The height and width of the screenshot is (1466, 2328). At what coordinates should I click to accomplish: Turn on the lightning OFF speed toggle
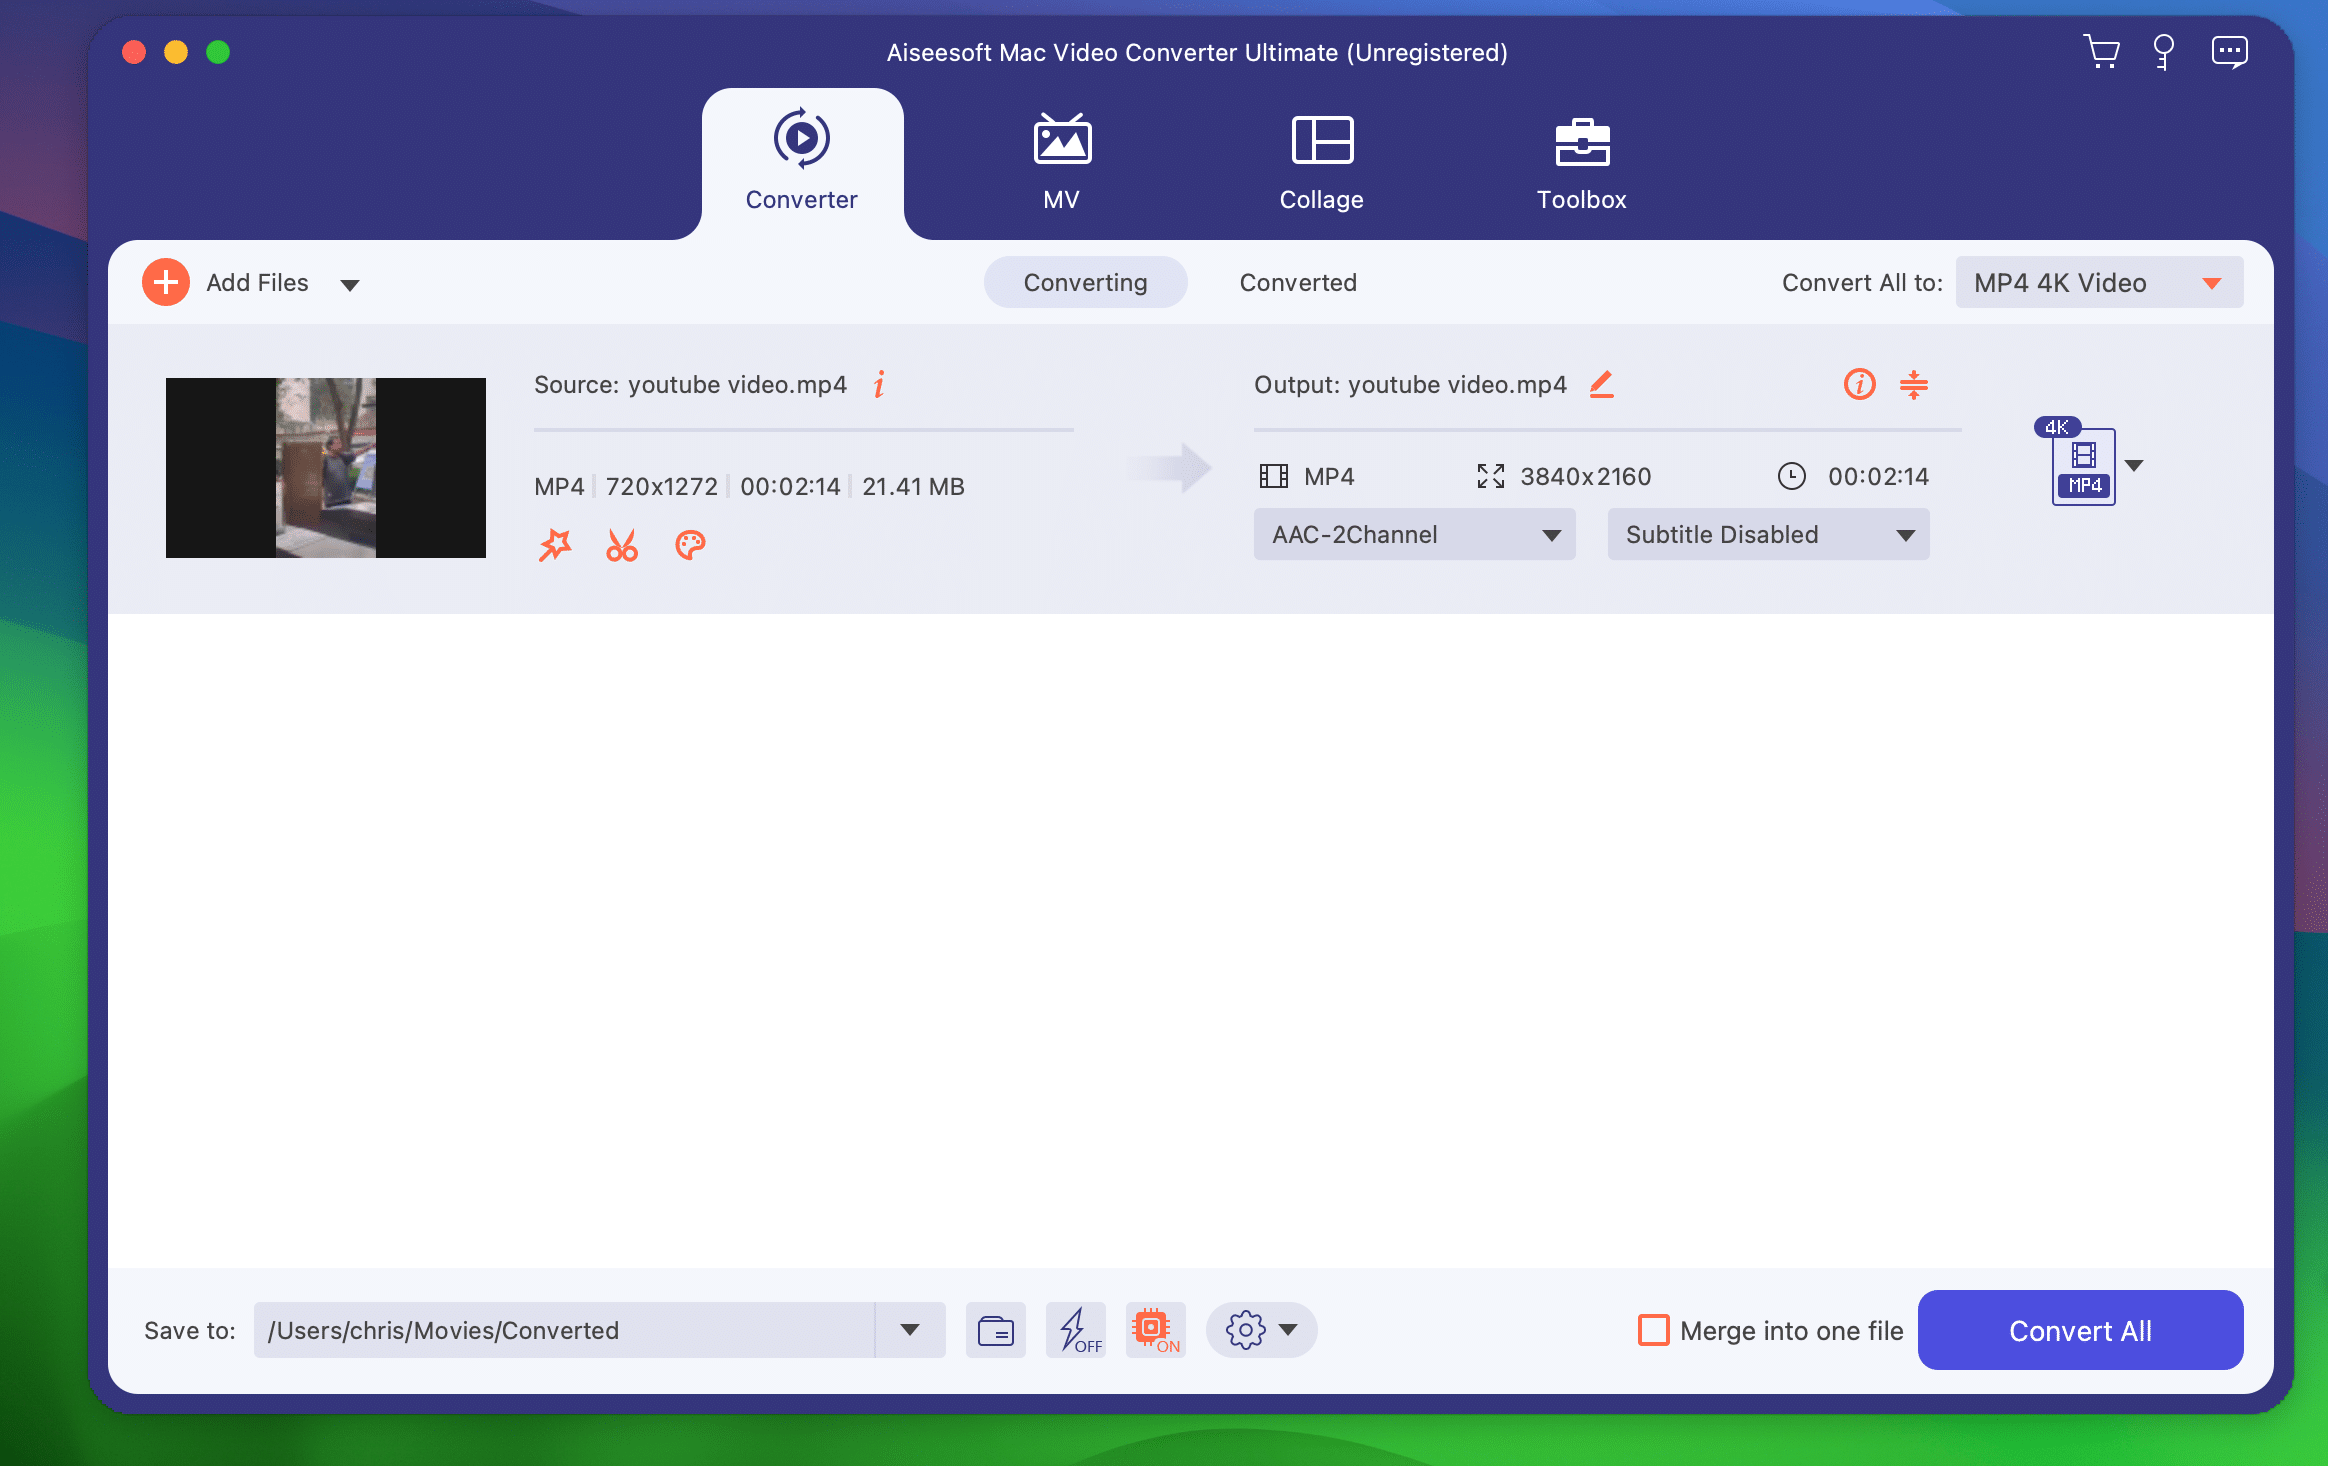(1075, 1329)
